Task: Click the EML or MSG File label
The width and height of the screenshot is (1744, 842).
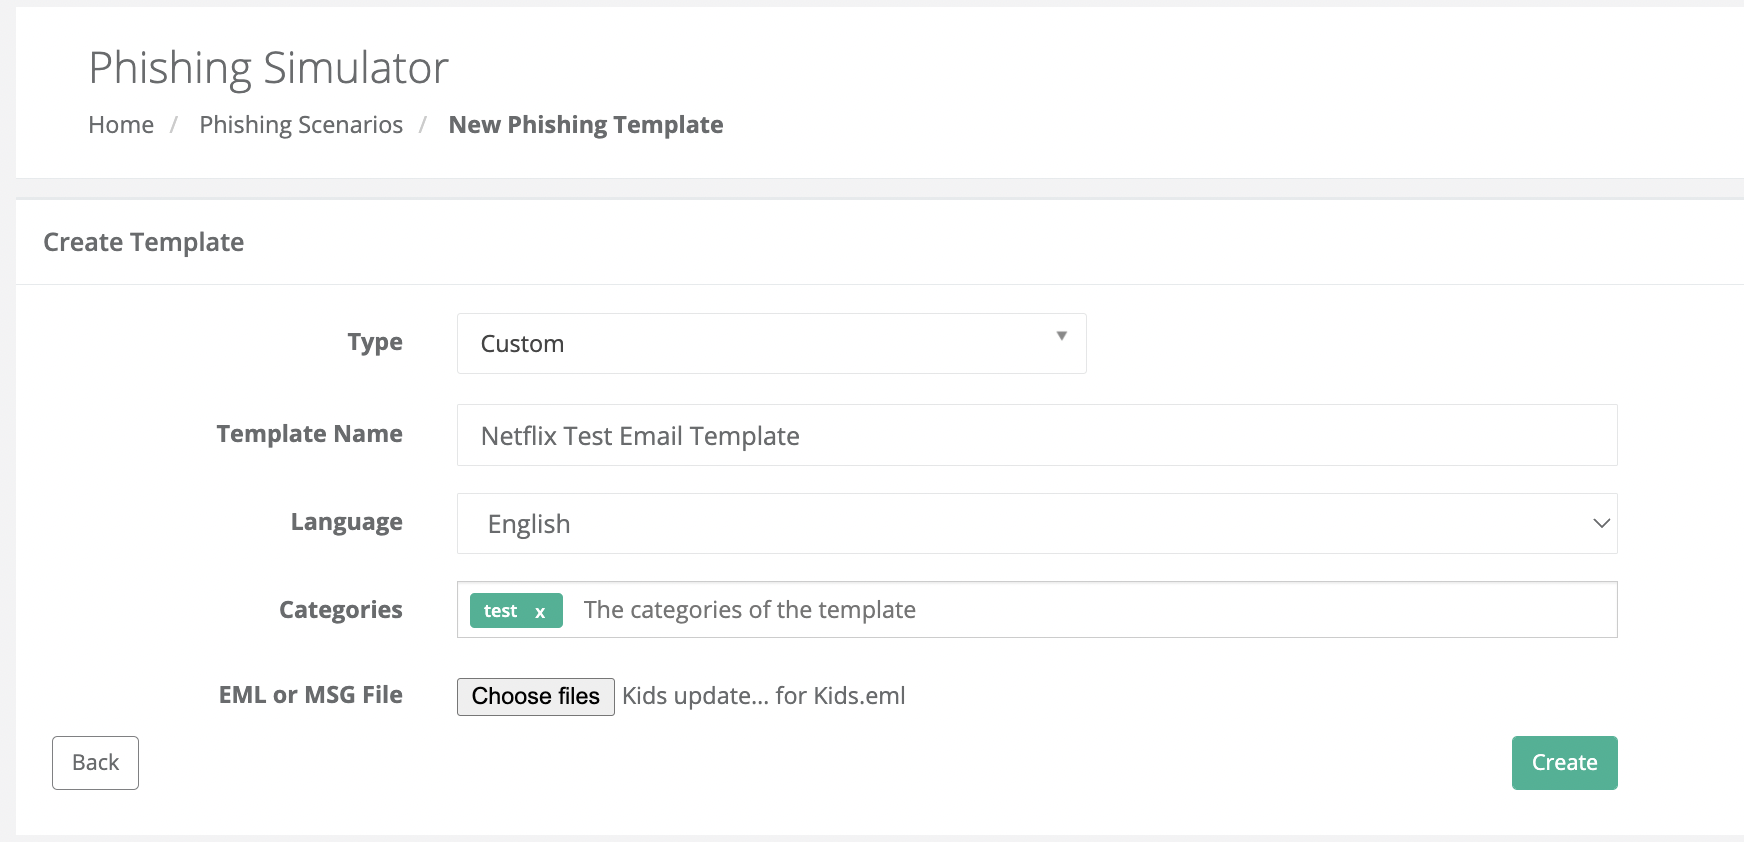Action: click(x=310, y=695)
